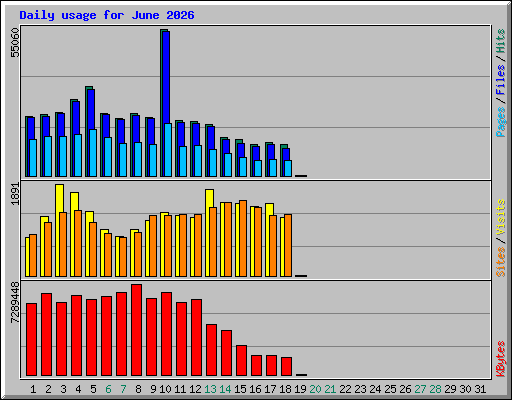
Task: Click the orange Sites bar for day 15
Action: coord(243,238)
